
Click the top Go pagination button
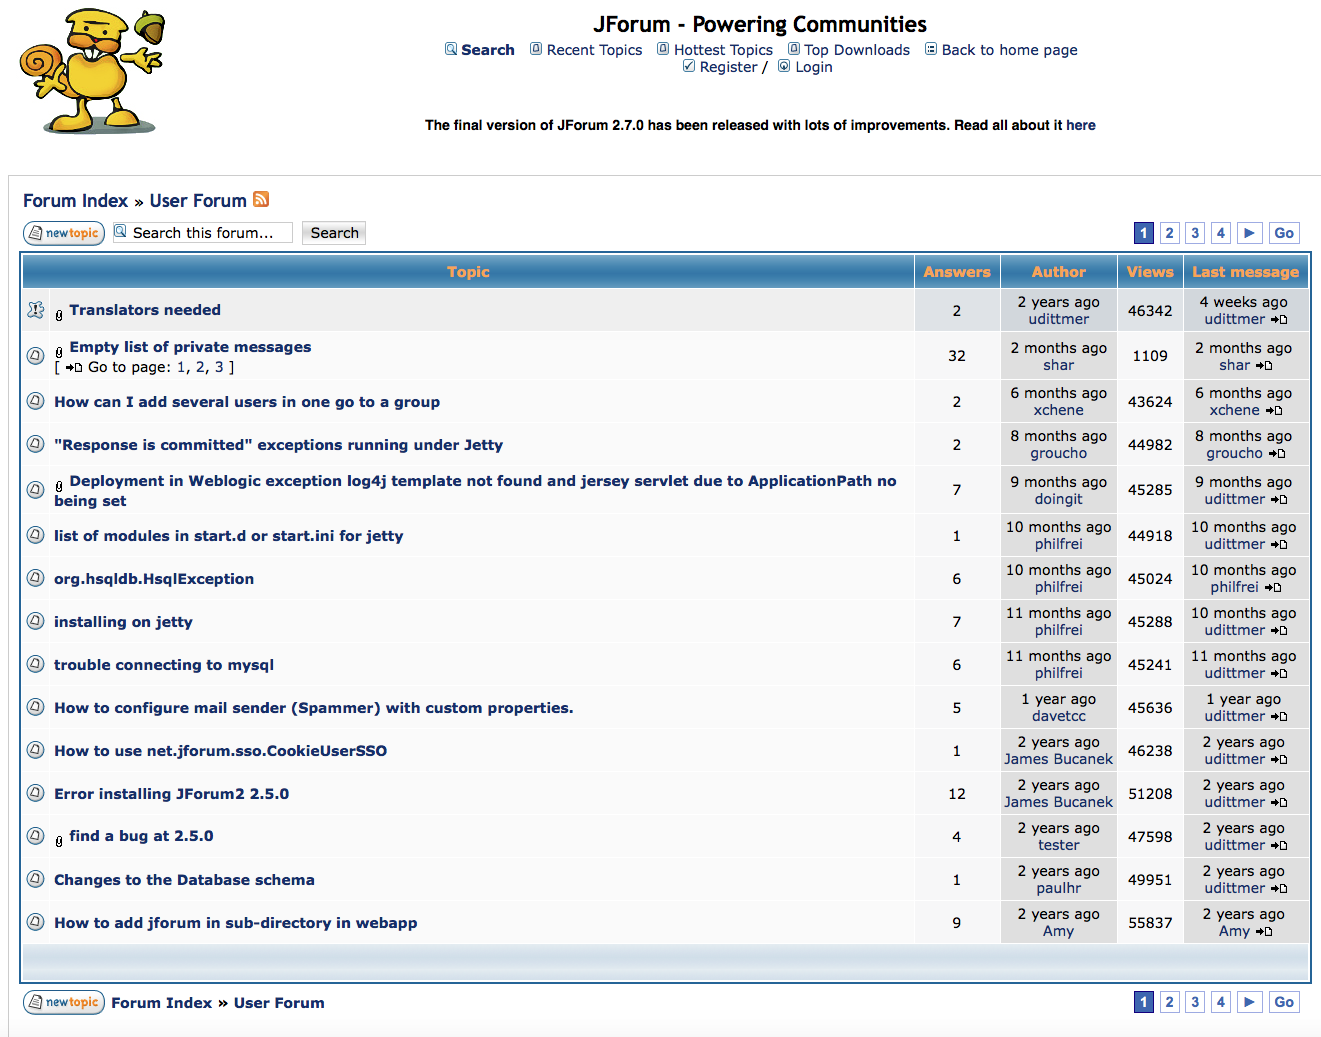(1284, 233)
